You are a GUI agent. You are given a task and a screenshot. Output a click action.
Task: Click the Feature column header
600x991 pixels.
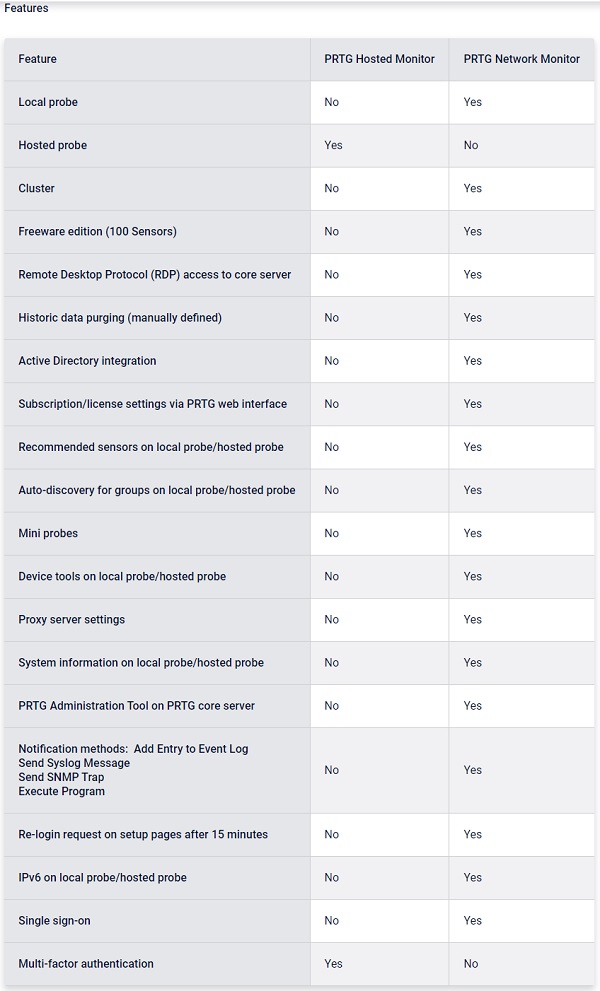(37, 59)
